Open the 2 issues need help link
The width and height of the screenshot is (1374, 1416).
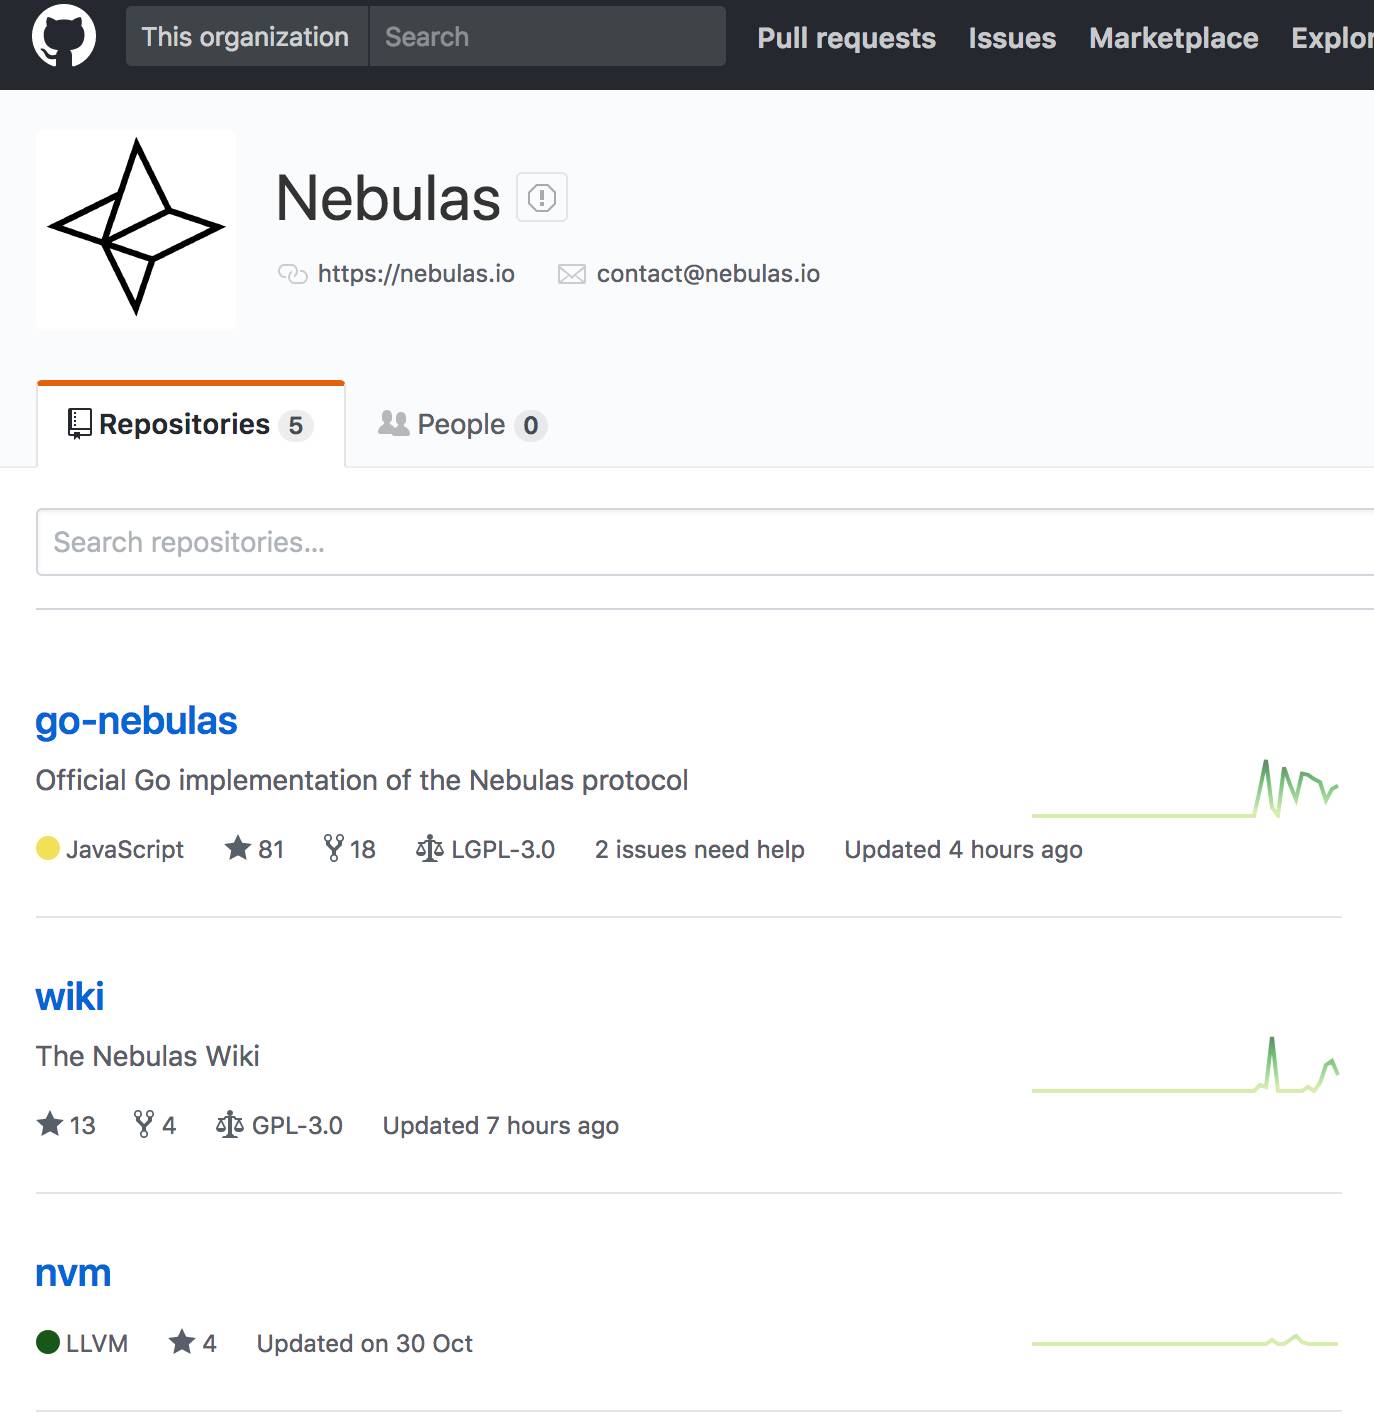(700, 849)
